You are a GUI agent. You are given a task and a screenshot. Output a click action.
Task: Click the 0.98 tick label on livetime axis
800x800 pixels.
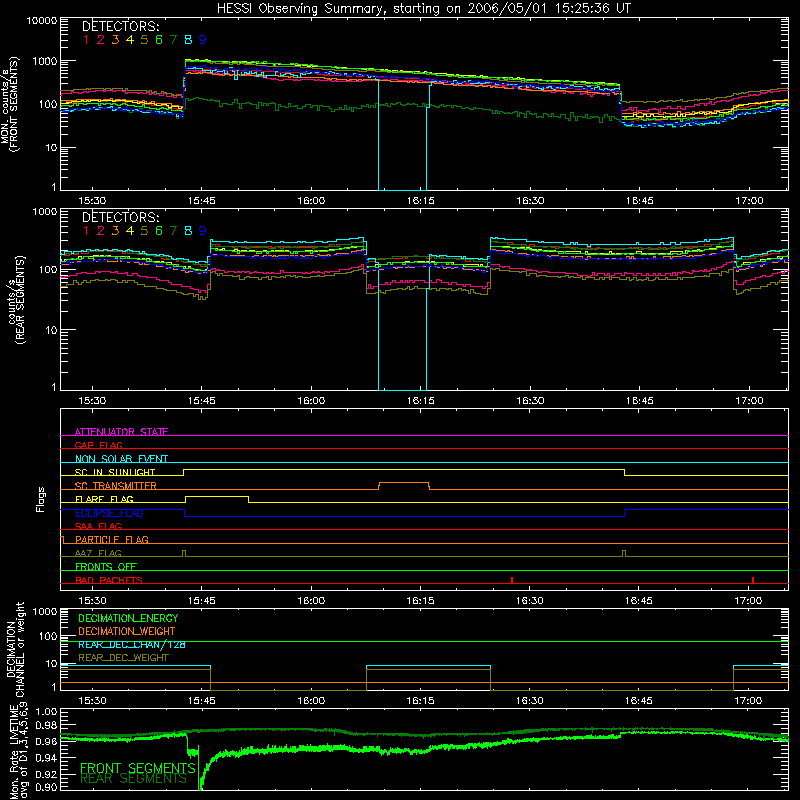click(46, 726)
